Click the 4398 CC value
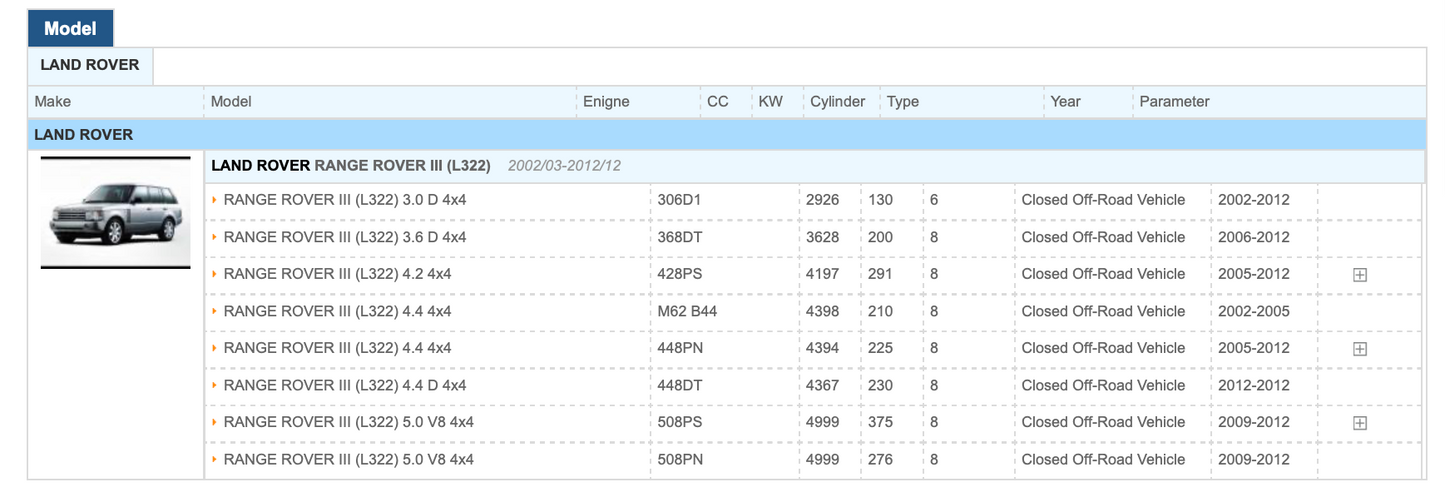The height and width of the screenshot is (502, 1445). click(x=823, y=311)
